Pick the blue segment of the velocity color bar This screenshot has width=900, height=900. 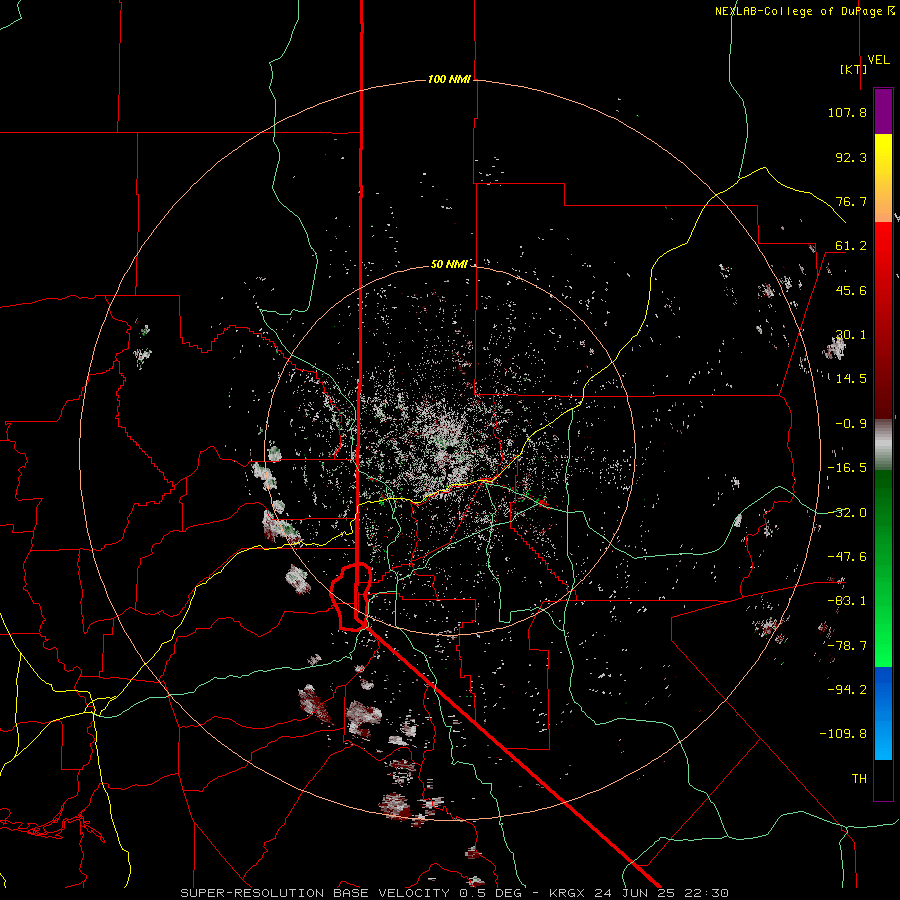[x=883, y=713]
